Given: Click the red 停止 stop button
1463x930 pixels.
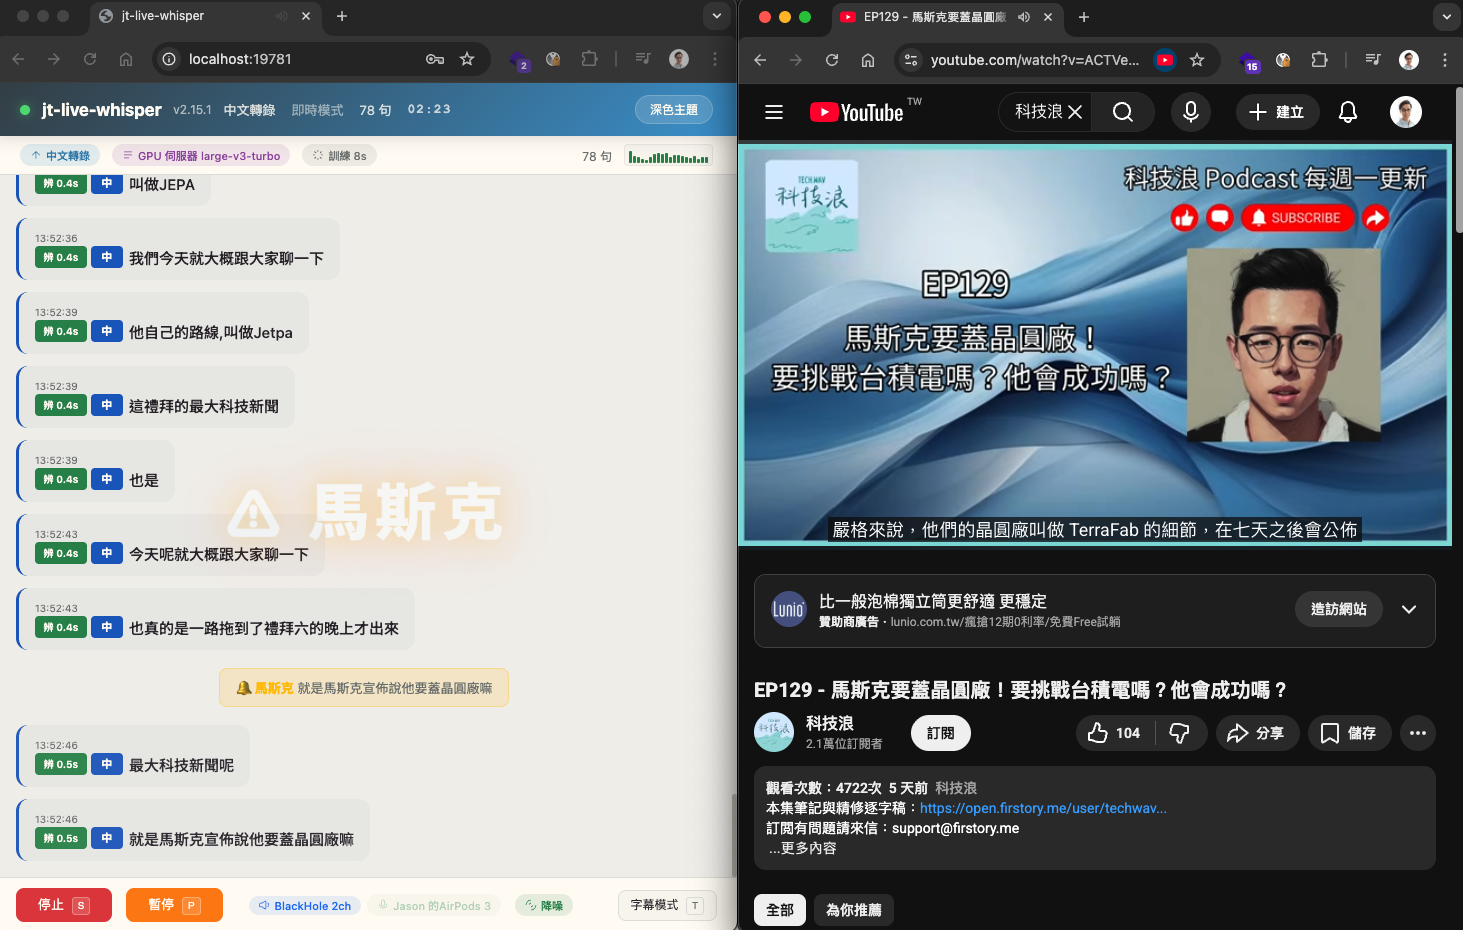Looking at the screenshot, I should [64, 905].
